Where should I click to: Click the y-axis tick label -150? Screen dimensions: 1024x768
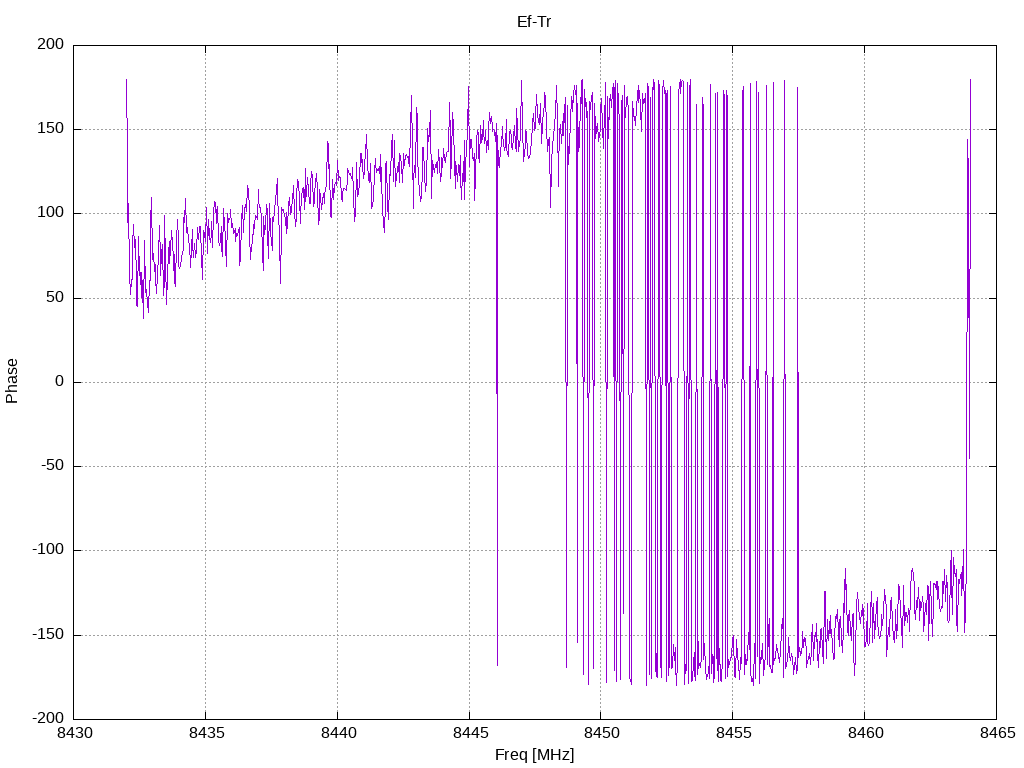point(48,634)
